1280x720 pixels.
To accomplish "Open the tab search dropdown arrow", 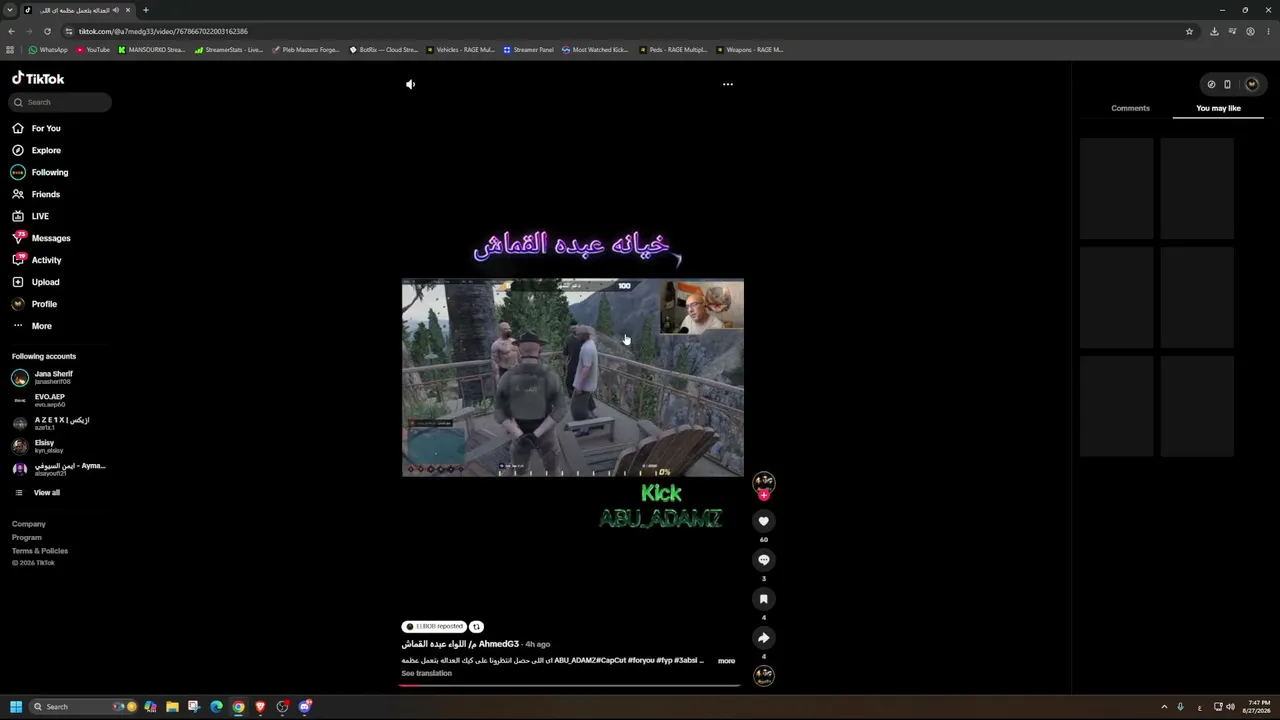I will 10,10.
